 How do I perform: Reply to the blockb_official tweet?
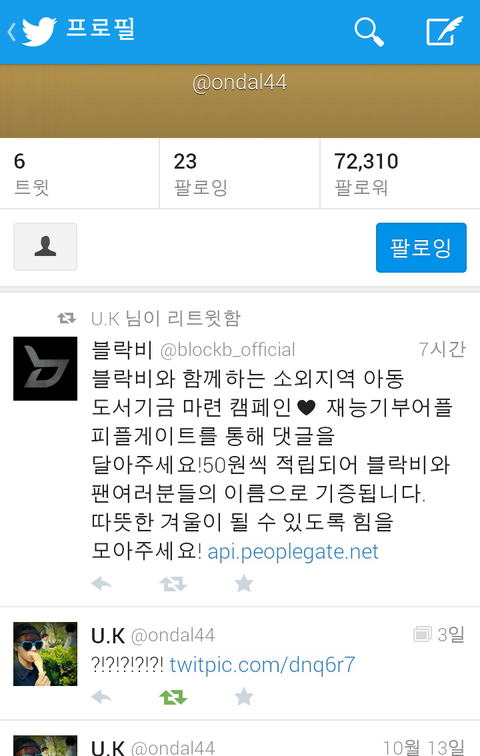pyautogui.click(x=101, y=584)
